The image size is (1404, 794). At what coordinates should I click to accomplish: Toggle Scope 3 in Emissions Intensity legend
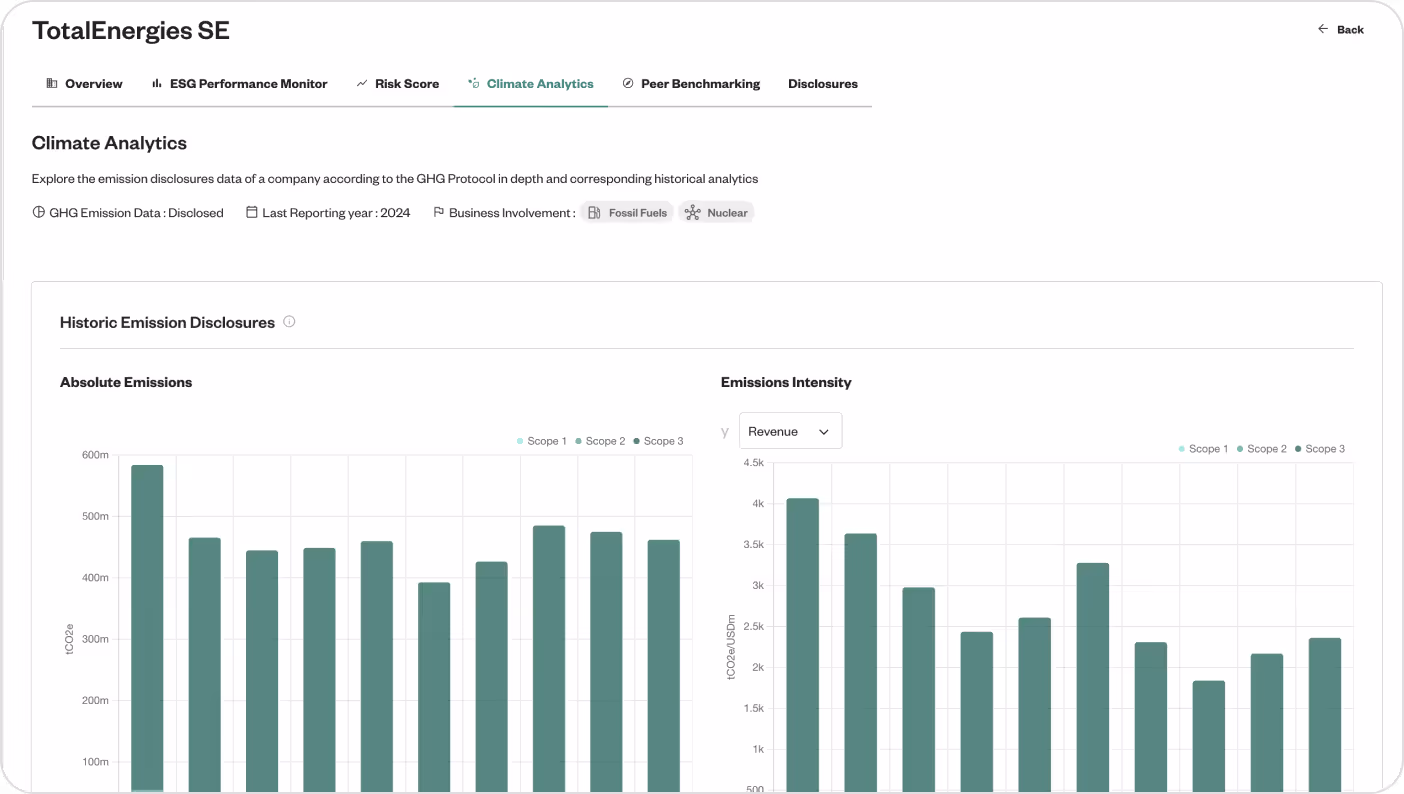click(1320, 449)
